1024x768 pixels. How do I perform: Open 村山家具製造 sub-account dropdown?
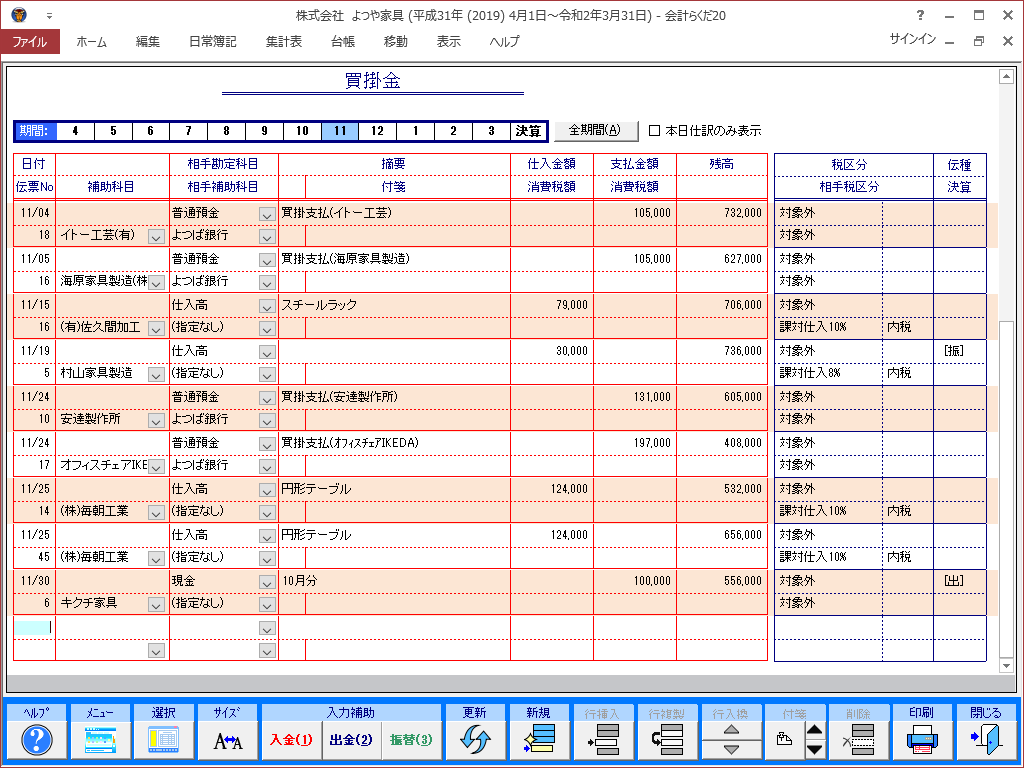[156, 375]
